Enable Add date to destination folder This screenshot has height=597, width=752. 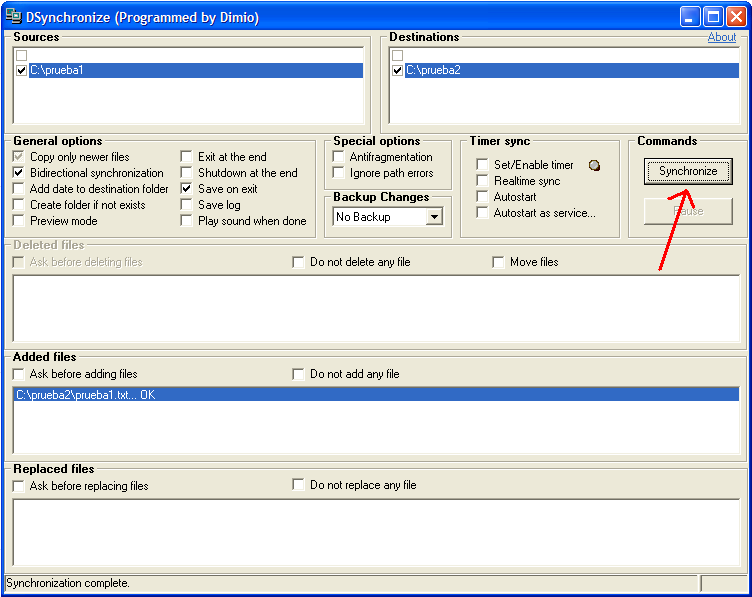click(19, 188)
